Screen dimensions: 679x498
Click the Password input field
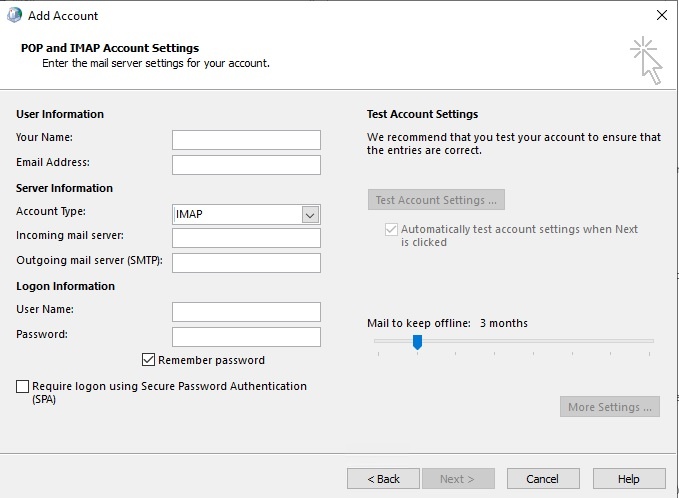click(x=246, y=337)
